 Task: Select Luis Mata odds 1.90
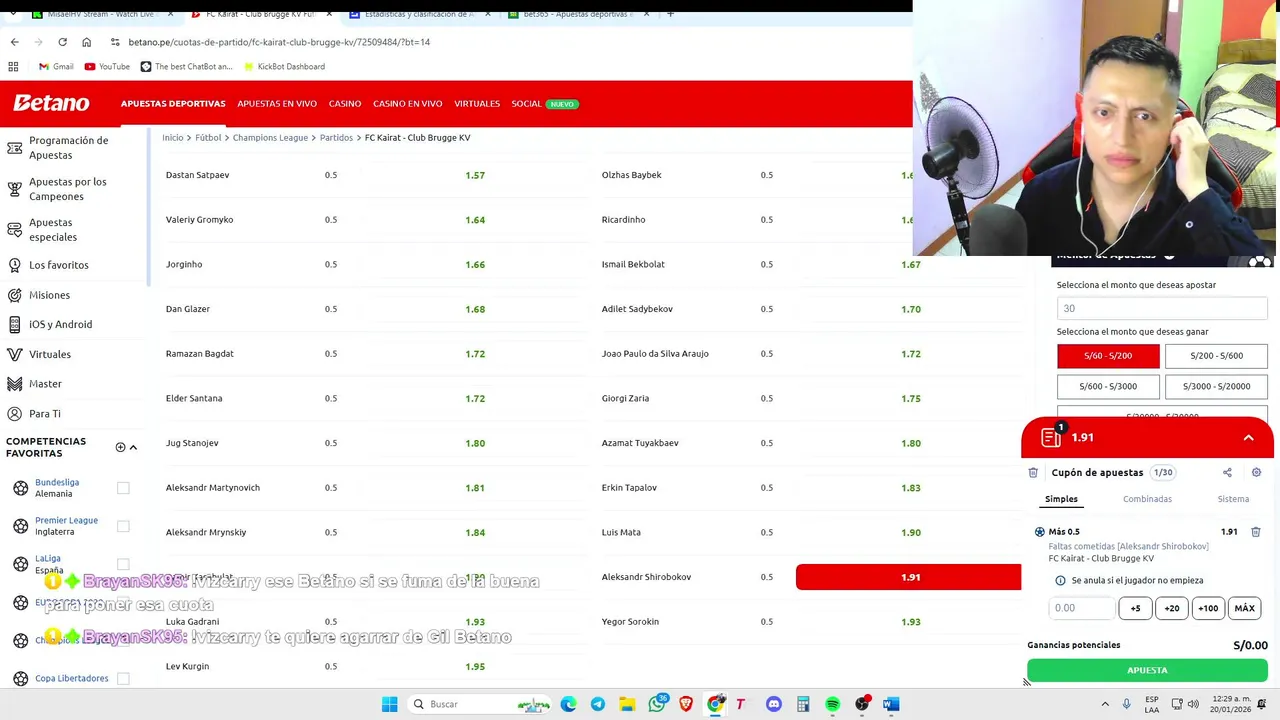(x=910, y=532)
